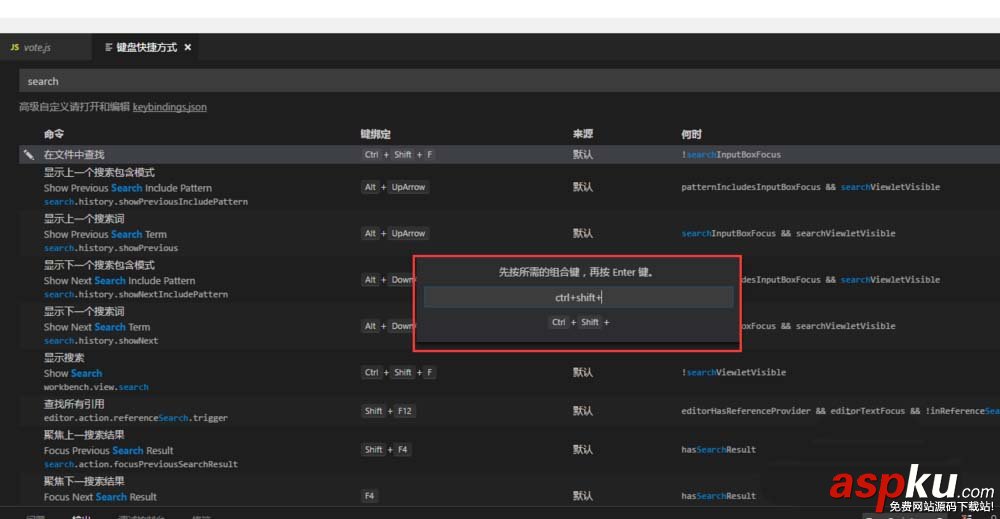Click the 来源 column header
Viewport: 1000px width, 519px height.
tap(583, 134)
